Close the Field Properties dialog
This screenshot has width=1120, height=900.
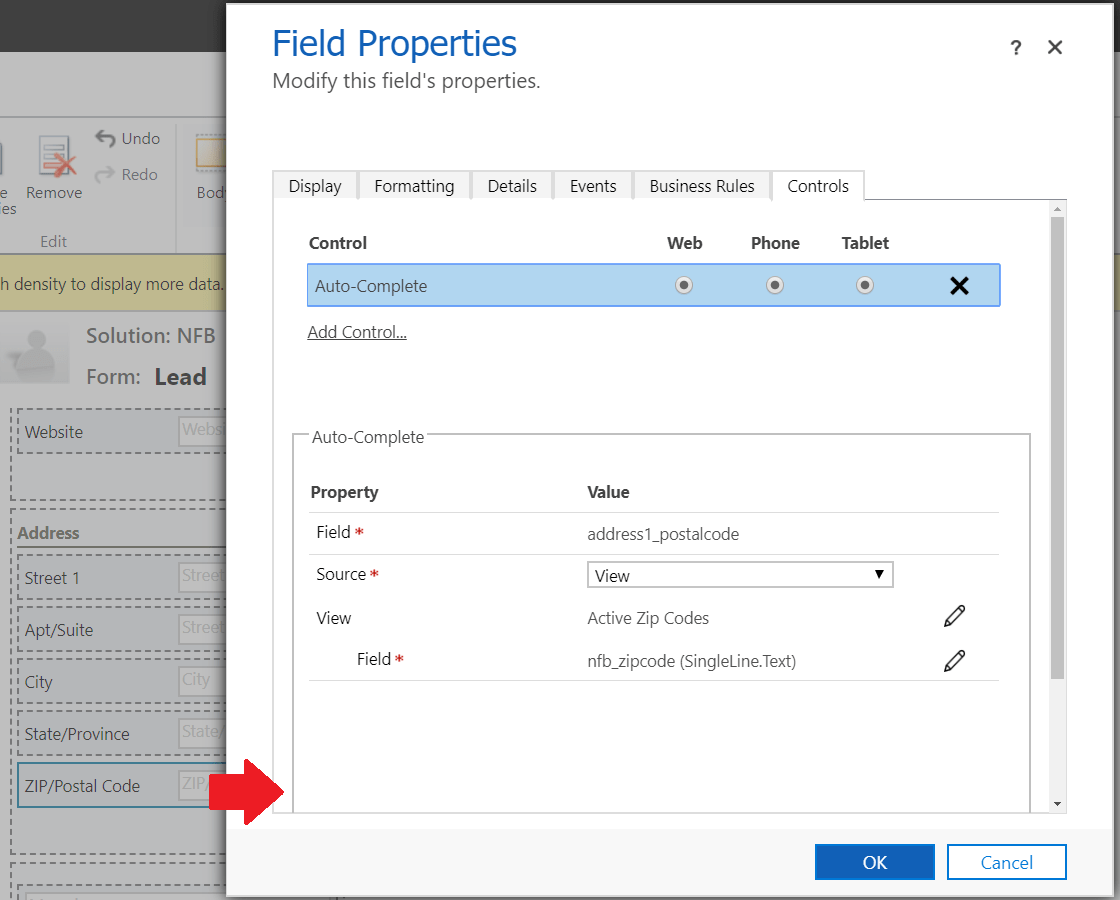[x=1054, y=47]
